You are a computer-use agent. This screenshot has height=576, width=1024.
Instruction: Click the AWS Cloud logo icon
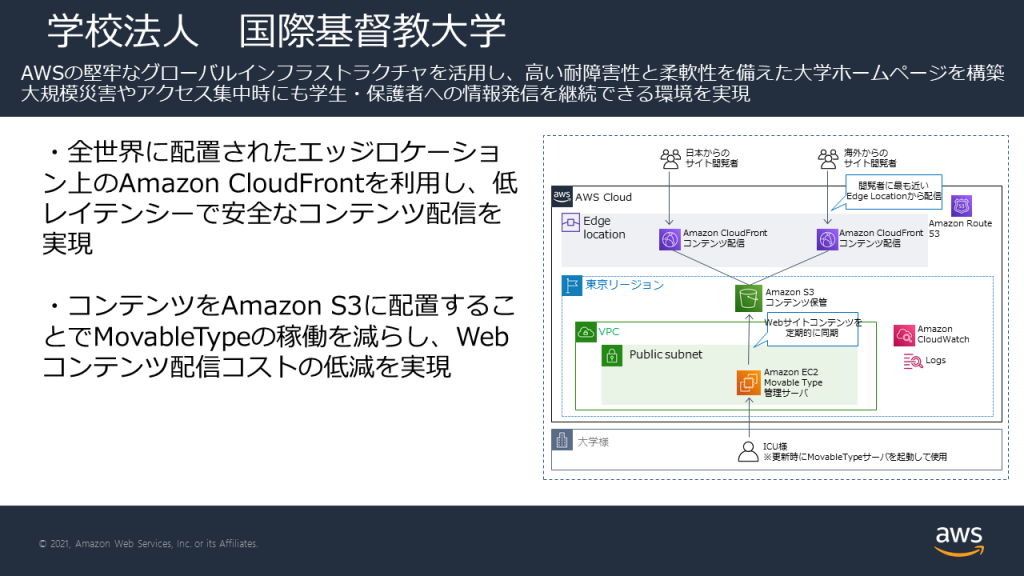[x=562, y=197]
